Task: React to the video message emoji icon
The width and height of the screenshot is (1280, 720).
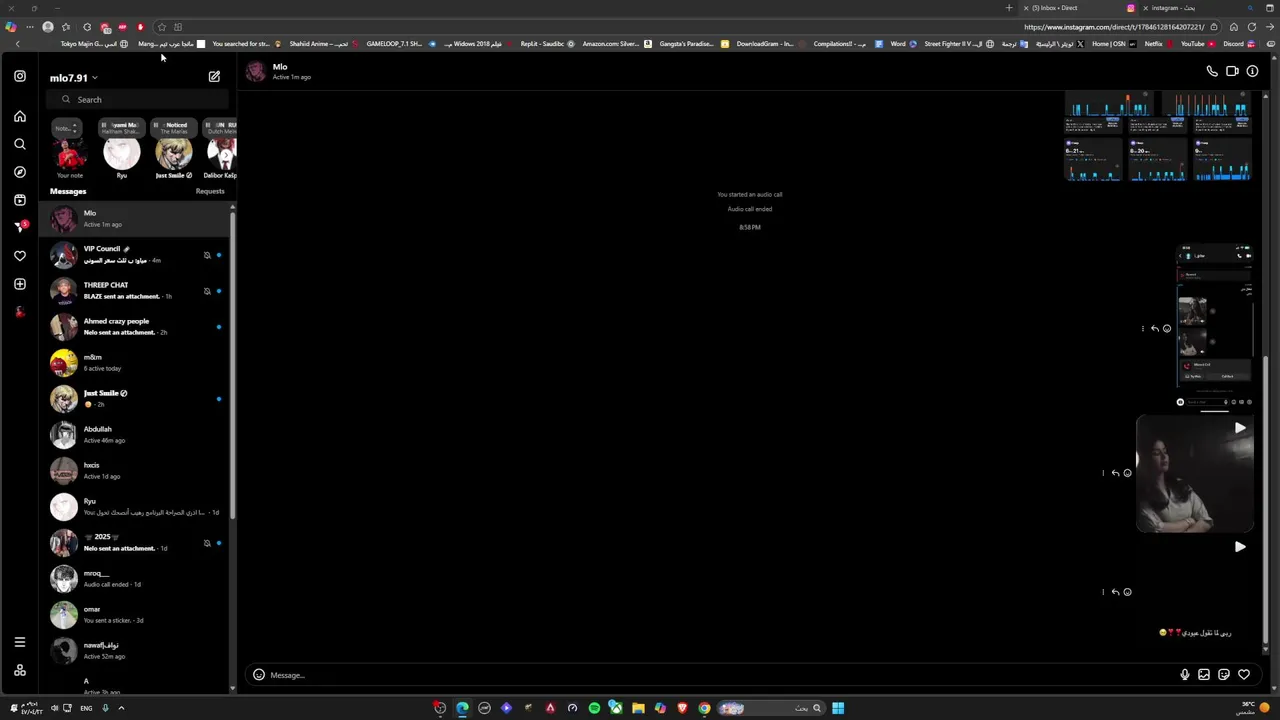Action: (x=1127, y=473)
